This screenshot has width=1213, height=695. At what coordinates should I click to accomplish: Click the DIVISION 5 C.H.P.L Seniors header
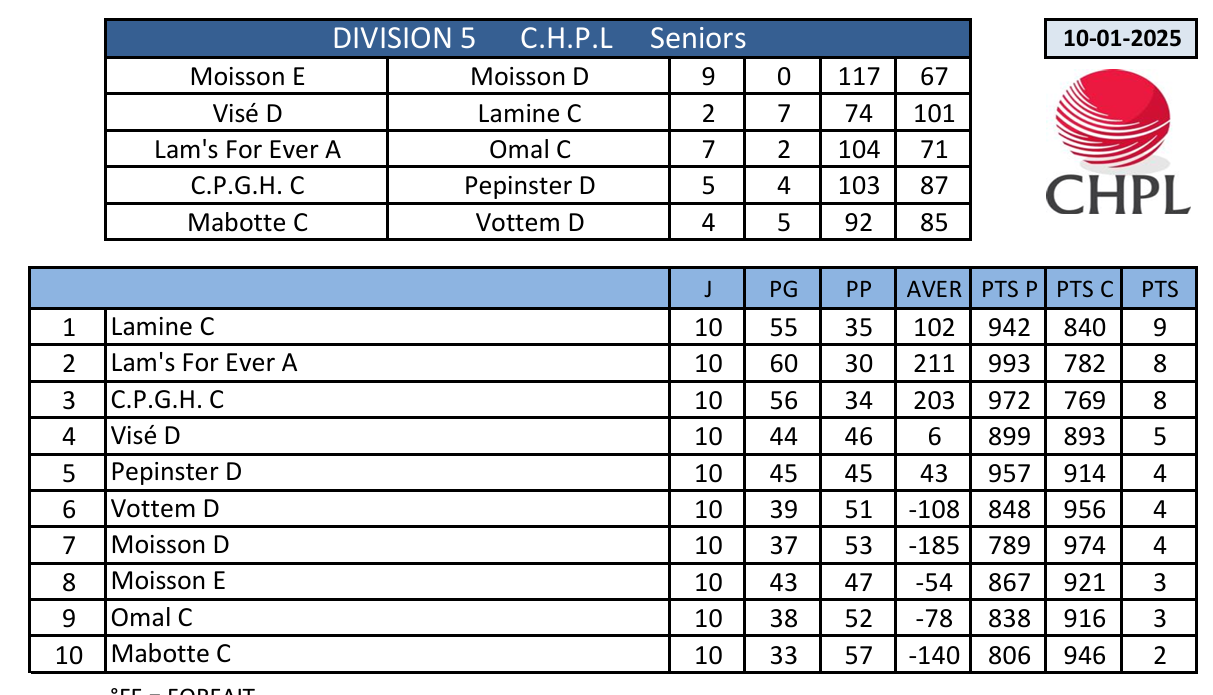(538, 39)
